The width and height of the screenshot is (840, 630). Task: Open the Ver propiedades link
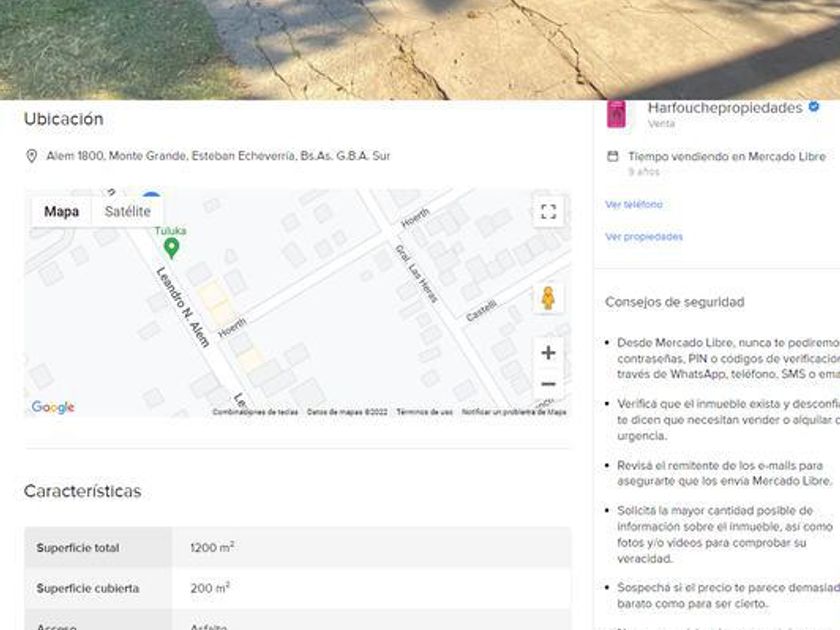click(644, 237)
